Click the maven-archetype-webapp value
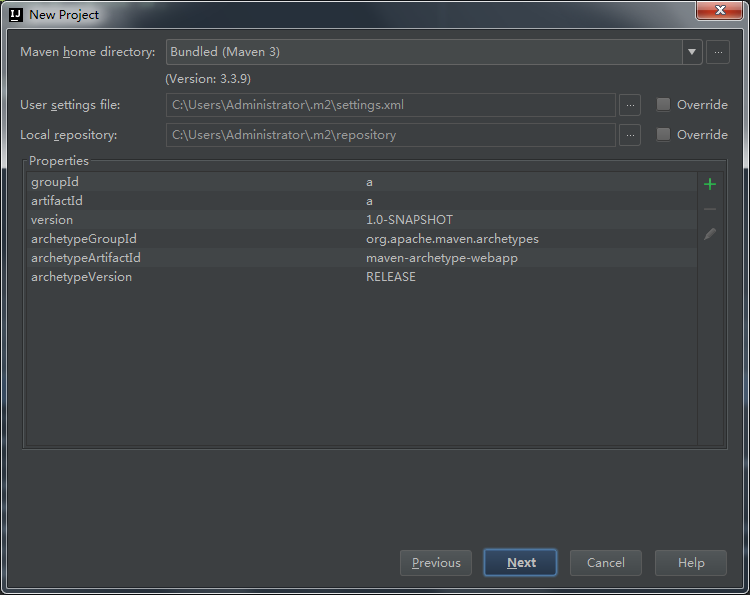750x595 pixels. (x=441, y=258)
